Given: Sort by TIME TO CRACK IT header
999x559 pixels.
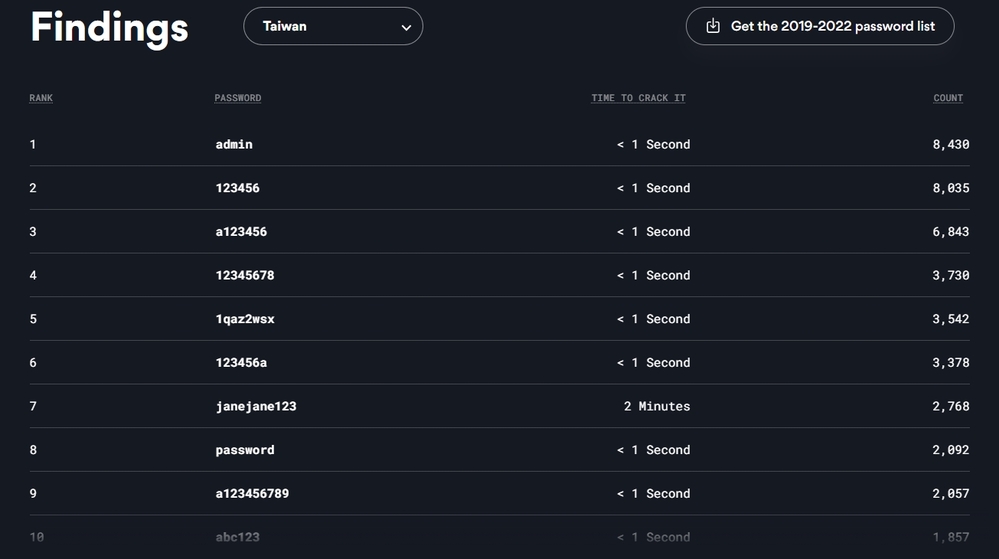Looking at the screenshot, I should (x=638, y=98).
